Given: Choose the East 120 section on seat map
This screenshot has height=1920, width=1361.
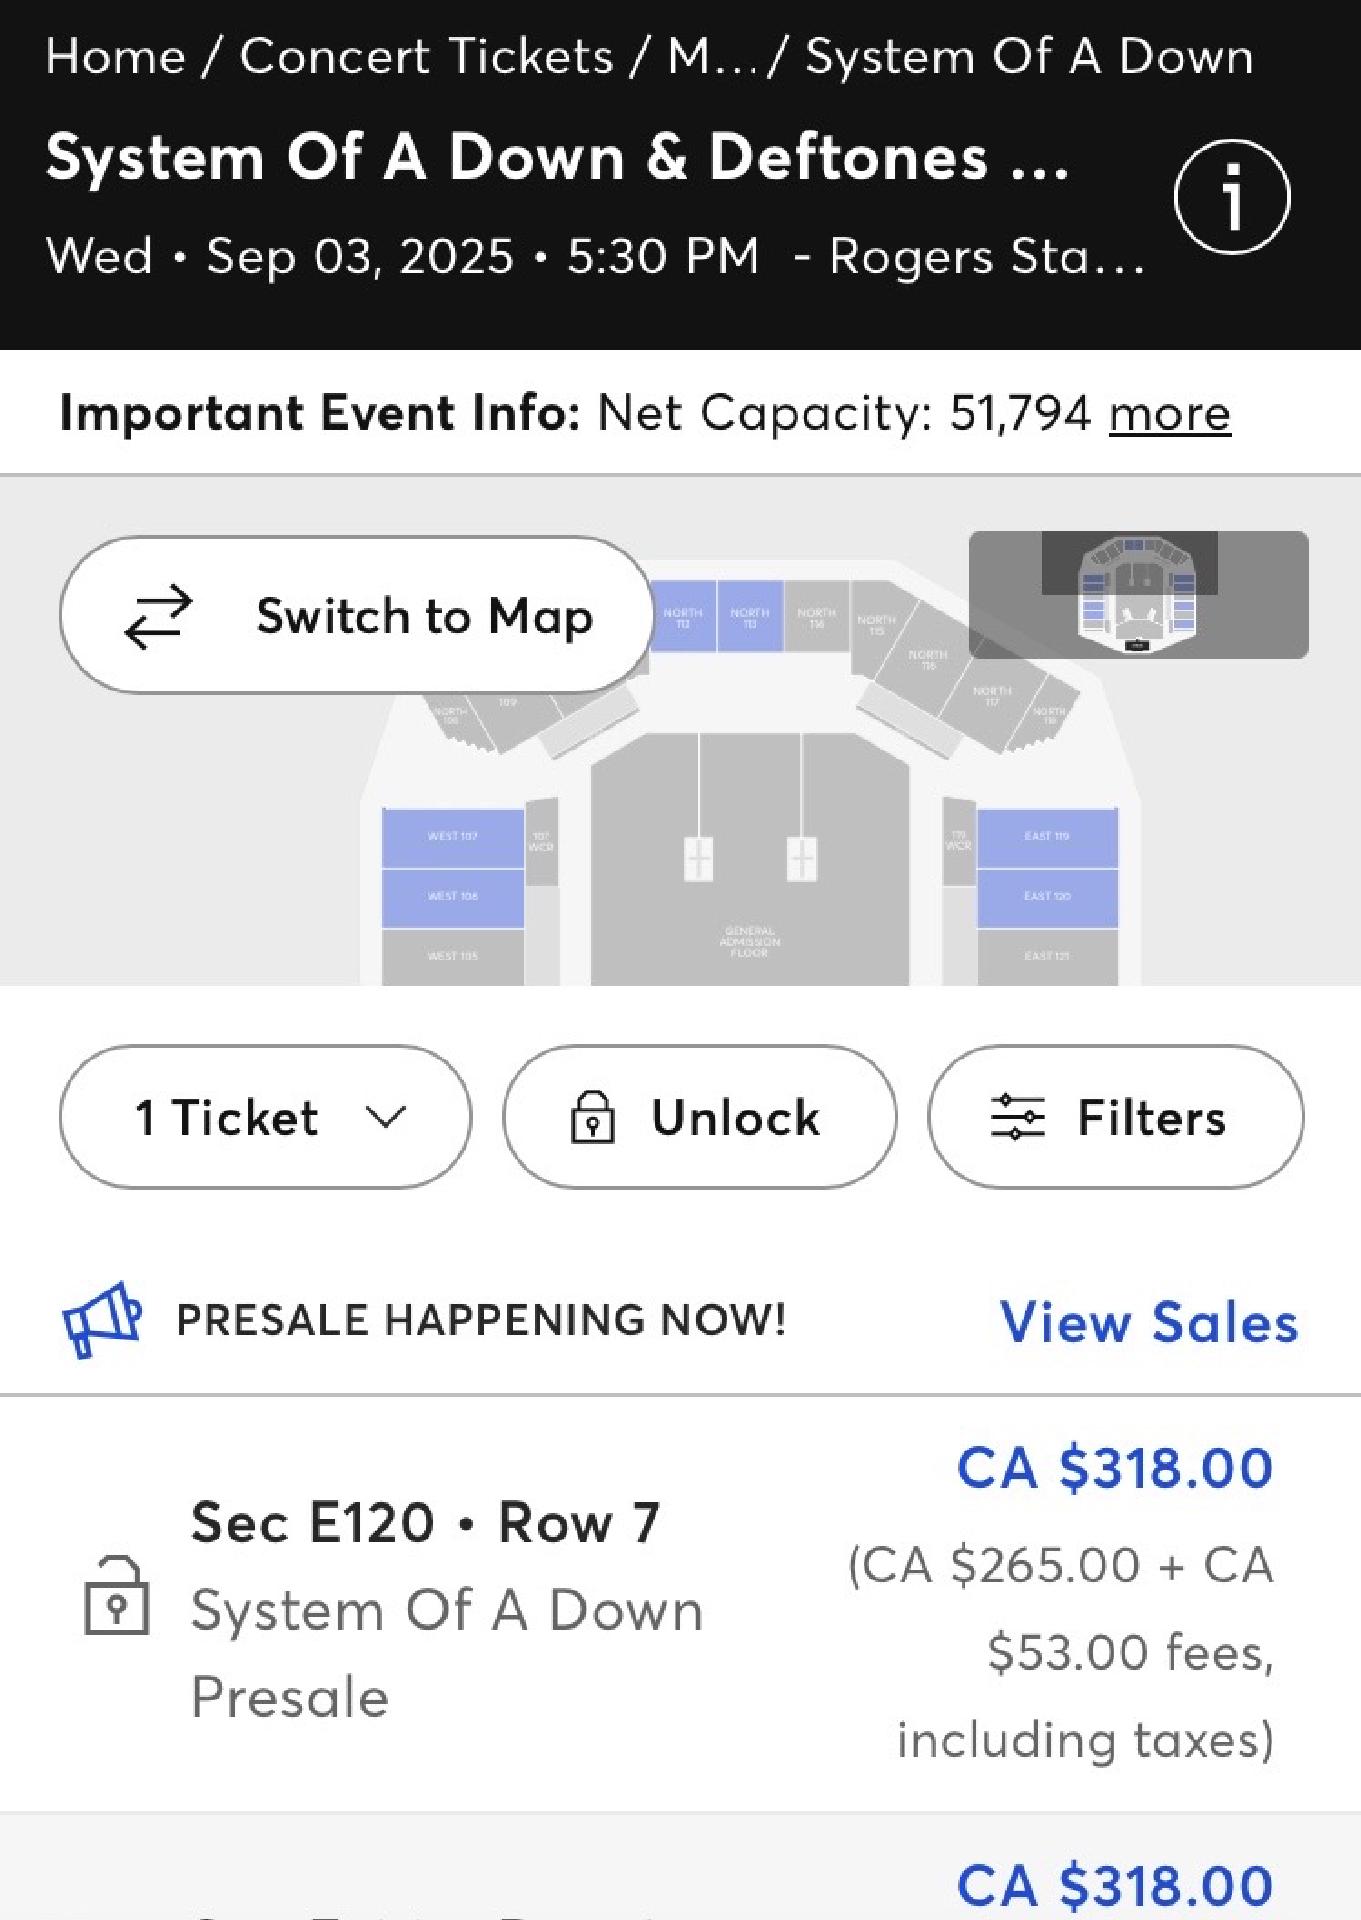Looking at the screenshot, I should click(x=1047, y=898).
